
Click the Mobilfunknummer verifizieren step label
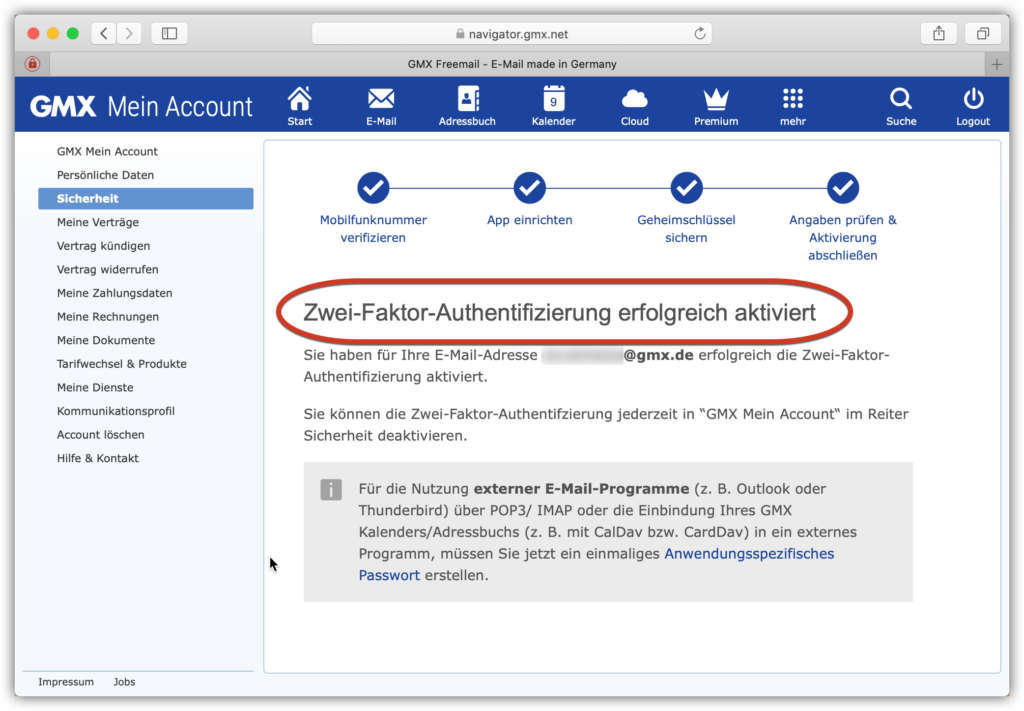(373, 229)
